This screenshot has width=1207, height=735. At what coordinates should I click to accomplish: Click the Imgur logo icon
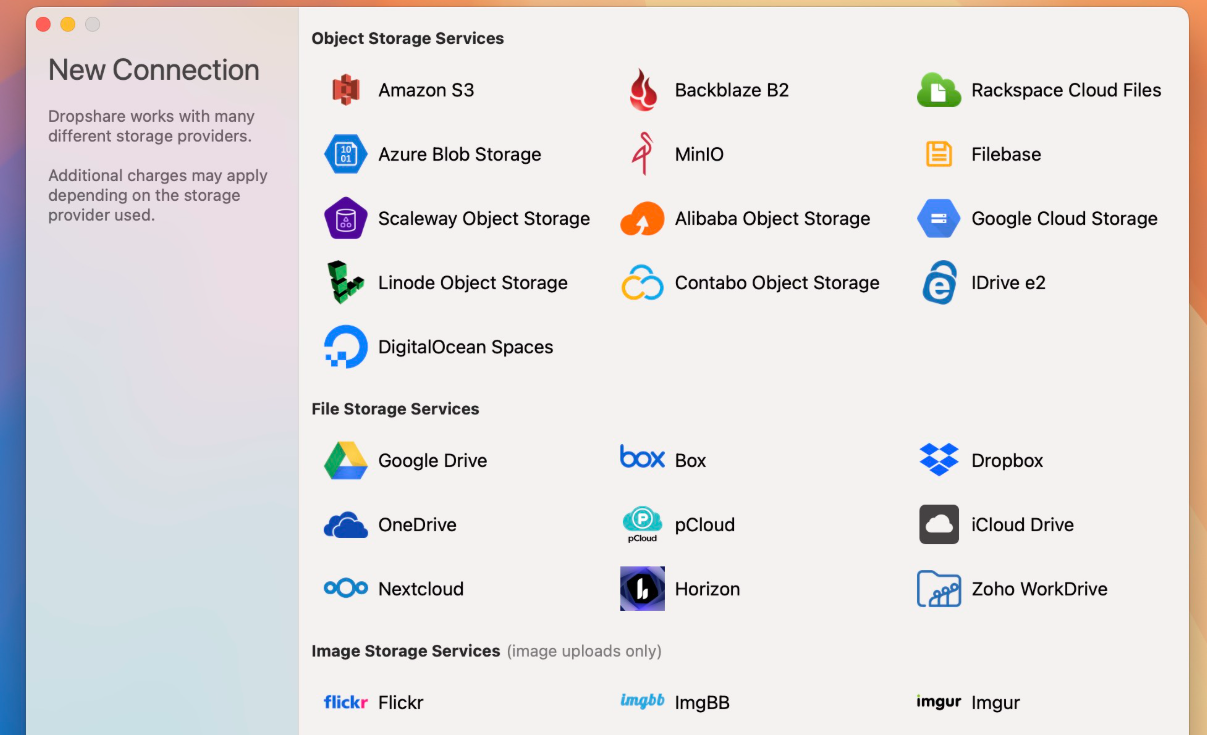click(939, 701)
